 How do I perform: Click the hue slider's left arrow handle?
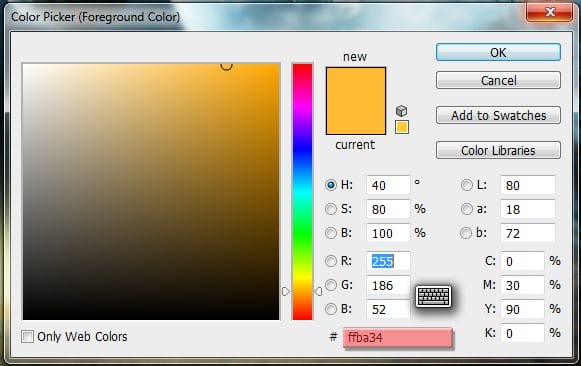[285, 292]
